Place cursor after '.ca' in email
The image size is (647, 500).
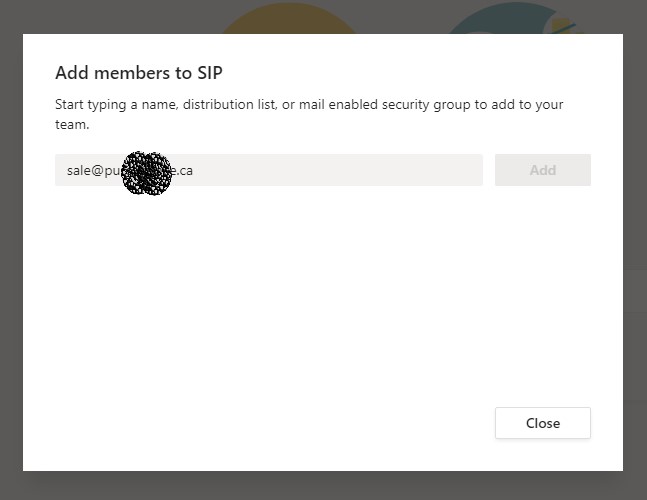coord(194,170)
